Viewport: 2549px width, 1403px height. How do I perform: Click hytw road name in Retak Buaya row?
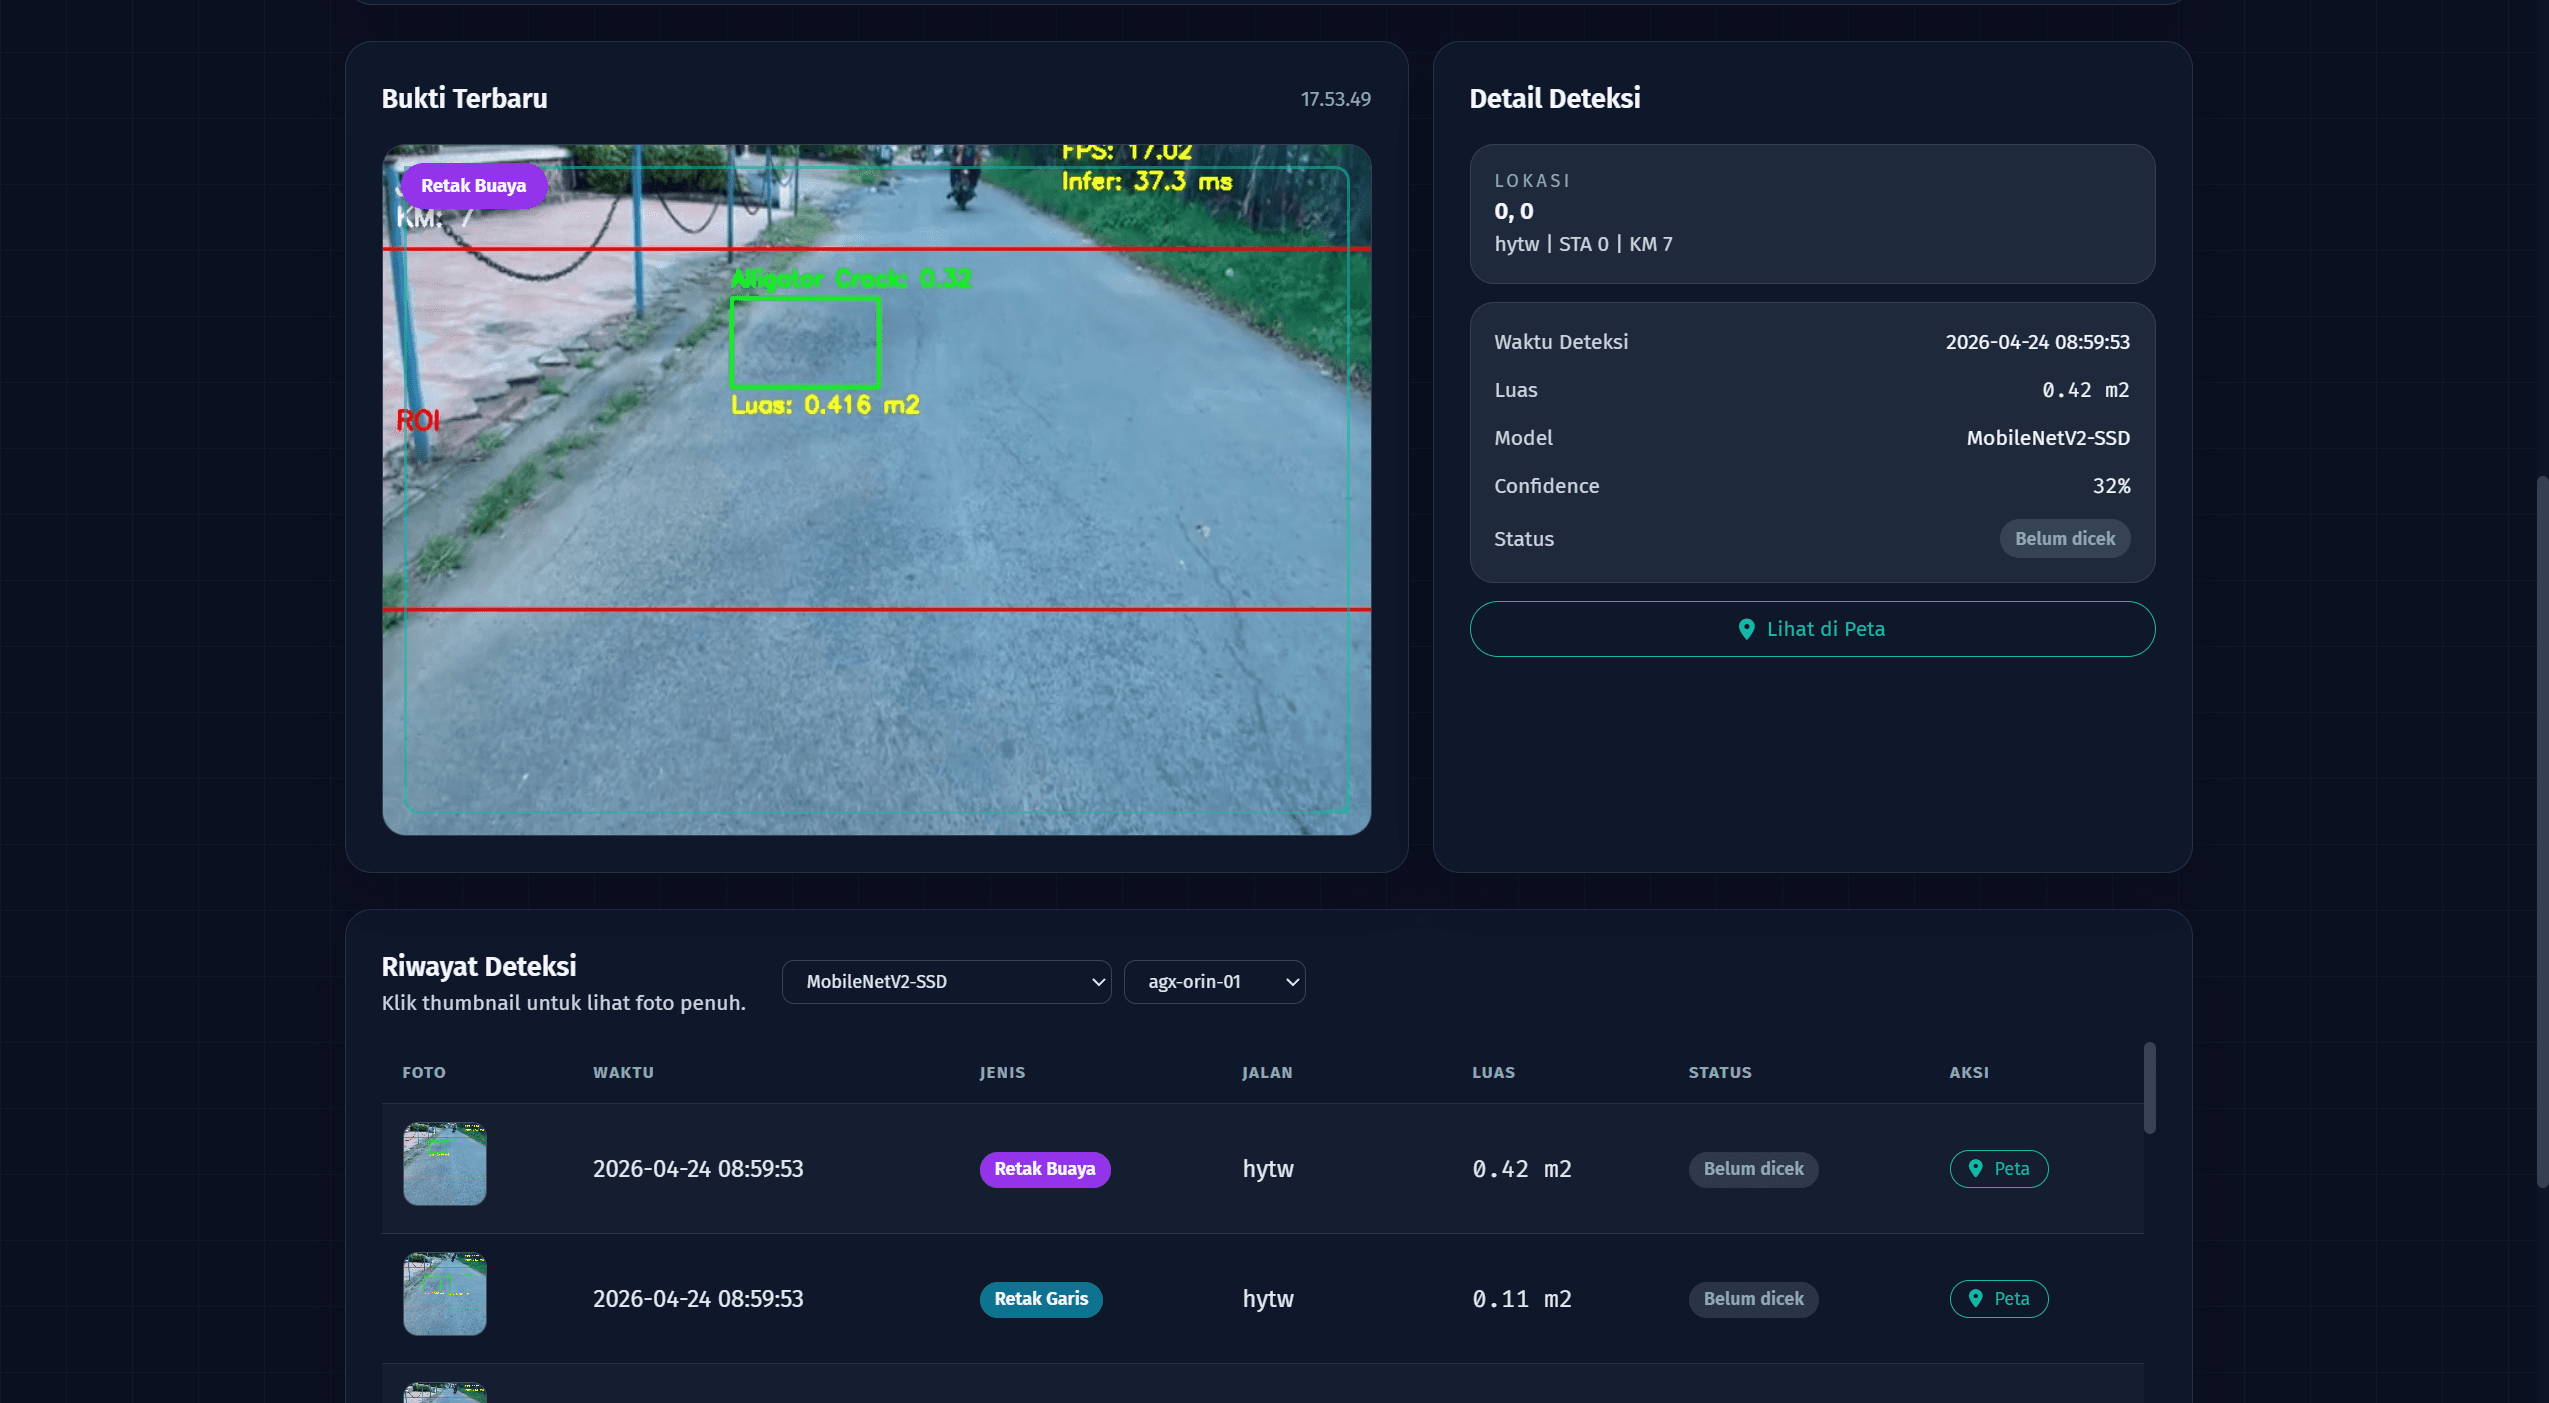tap(1267, 1169)
